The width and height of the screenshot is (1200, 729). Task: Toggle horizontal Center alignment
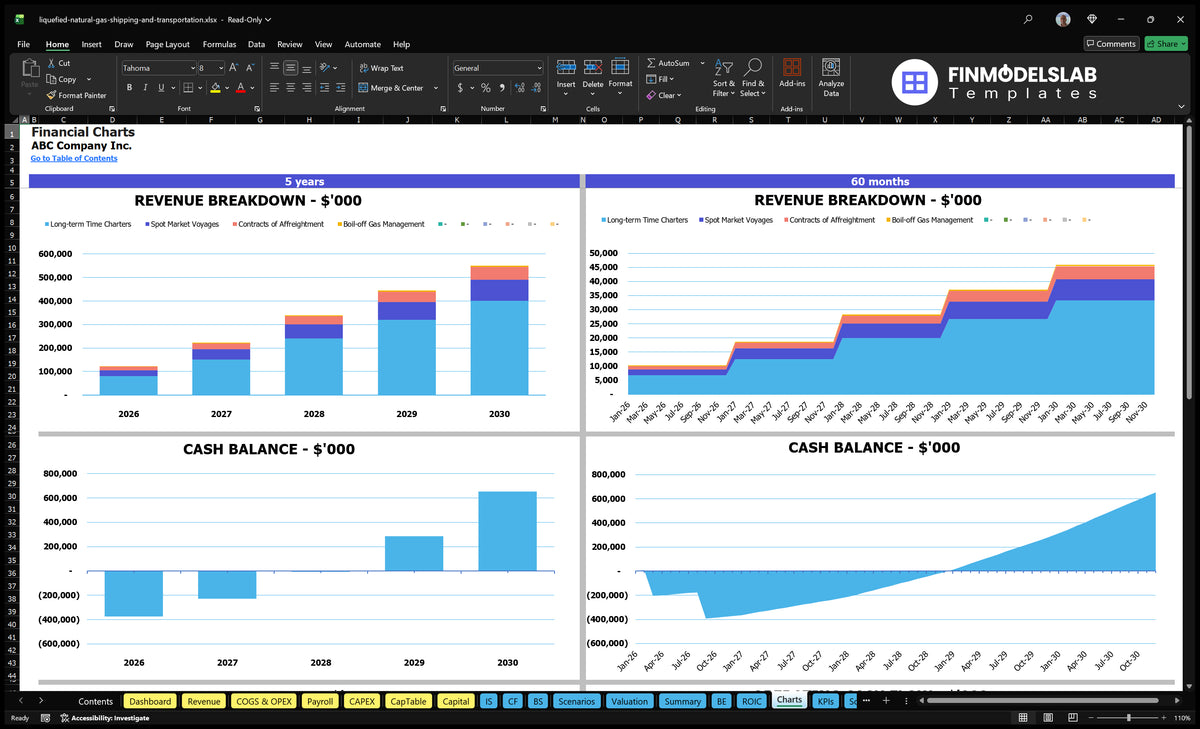[290, 88]
